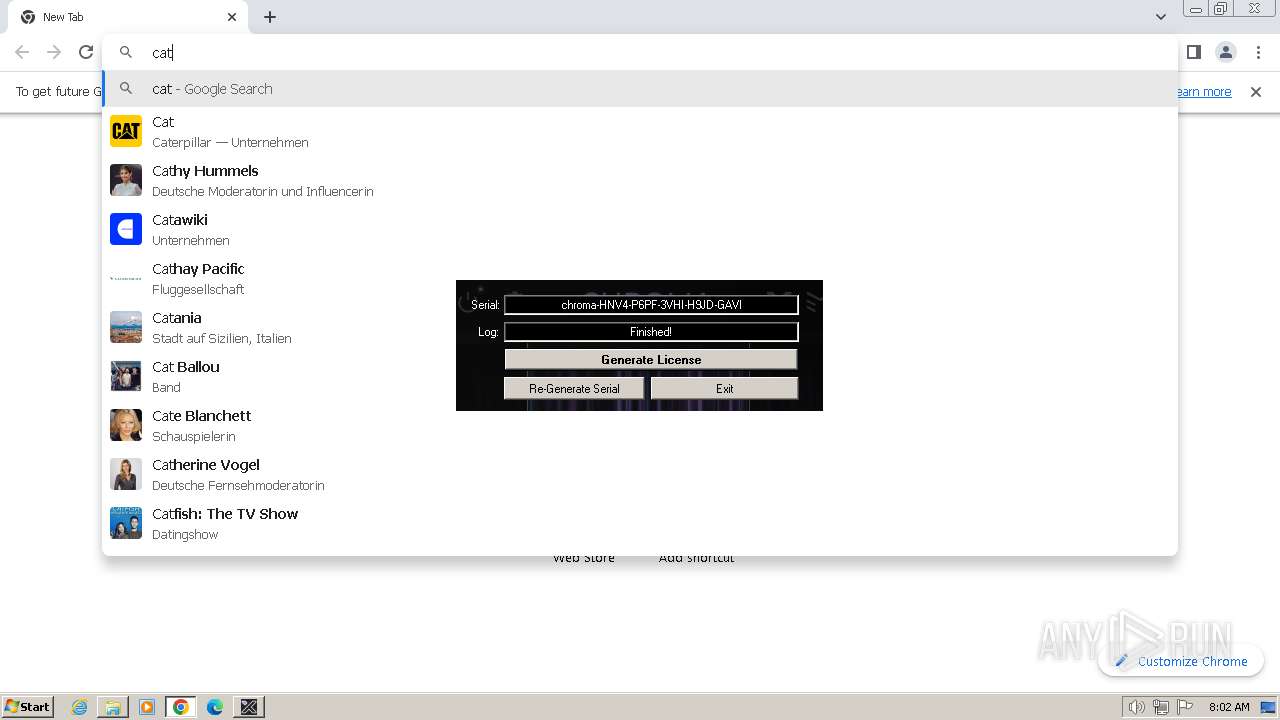Switch to Chrome in the taskbar
Screen dimensions: 1280x720
coord(181,707)
